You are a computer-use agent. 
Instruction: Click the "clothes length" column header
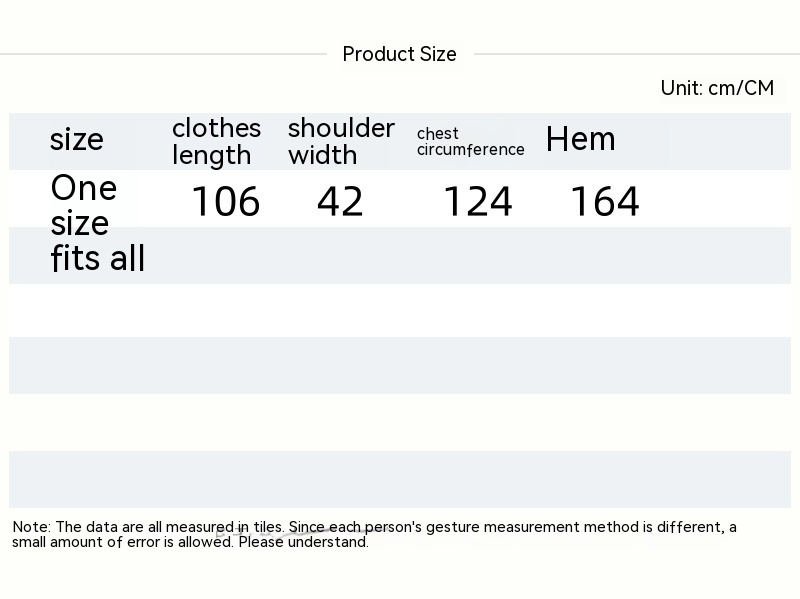[x=216, y=141]
